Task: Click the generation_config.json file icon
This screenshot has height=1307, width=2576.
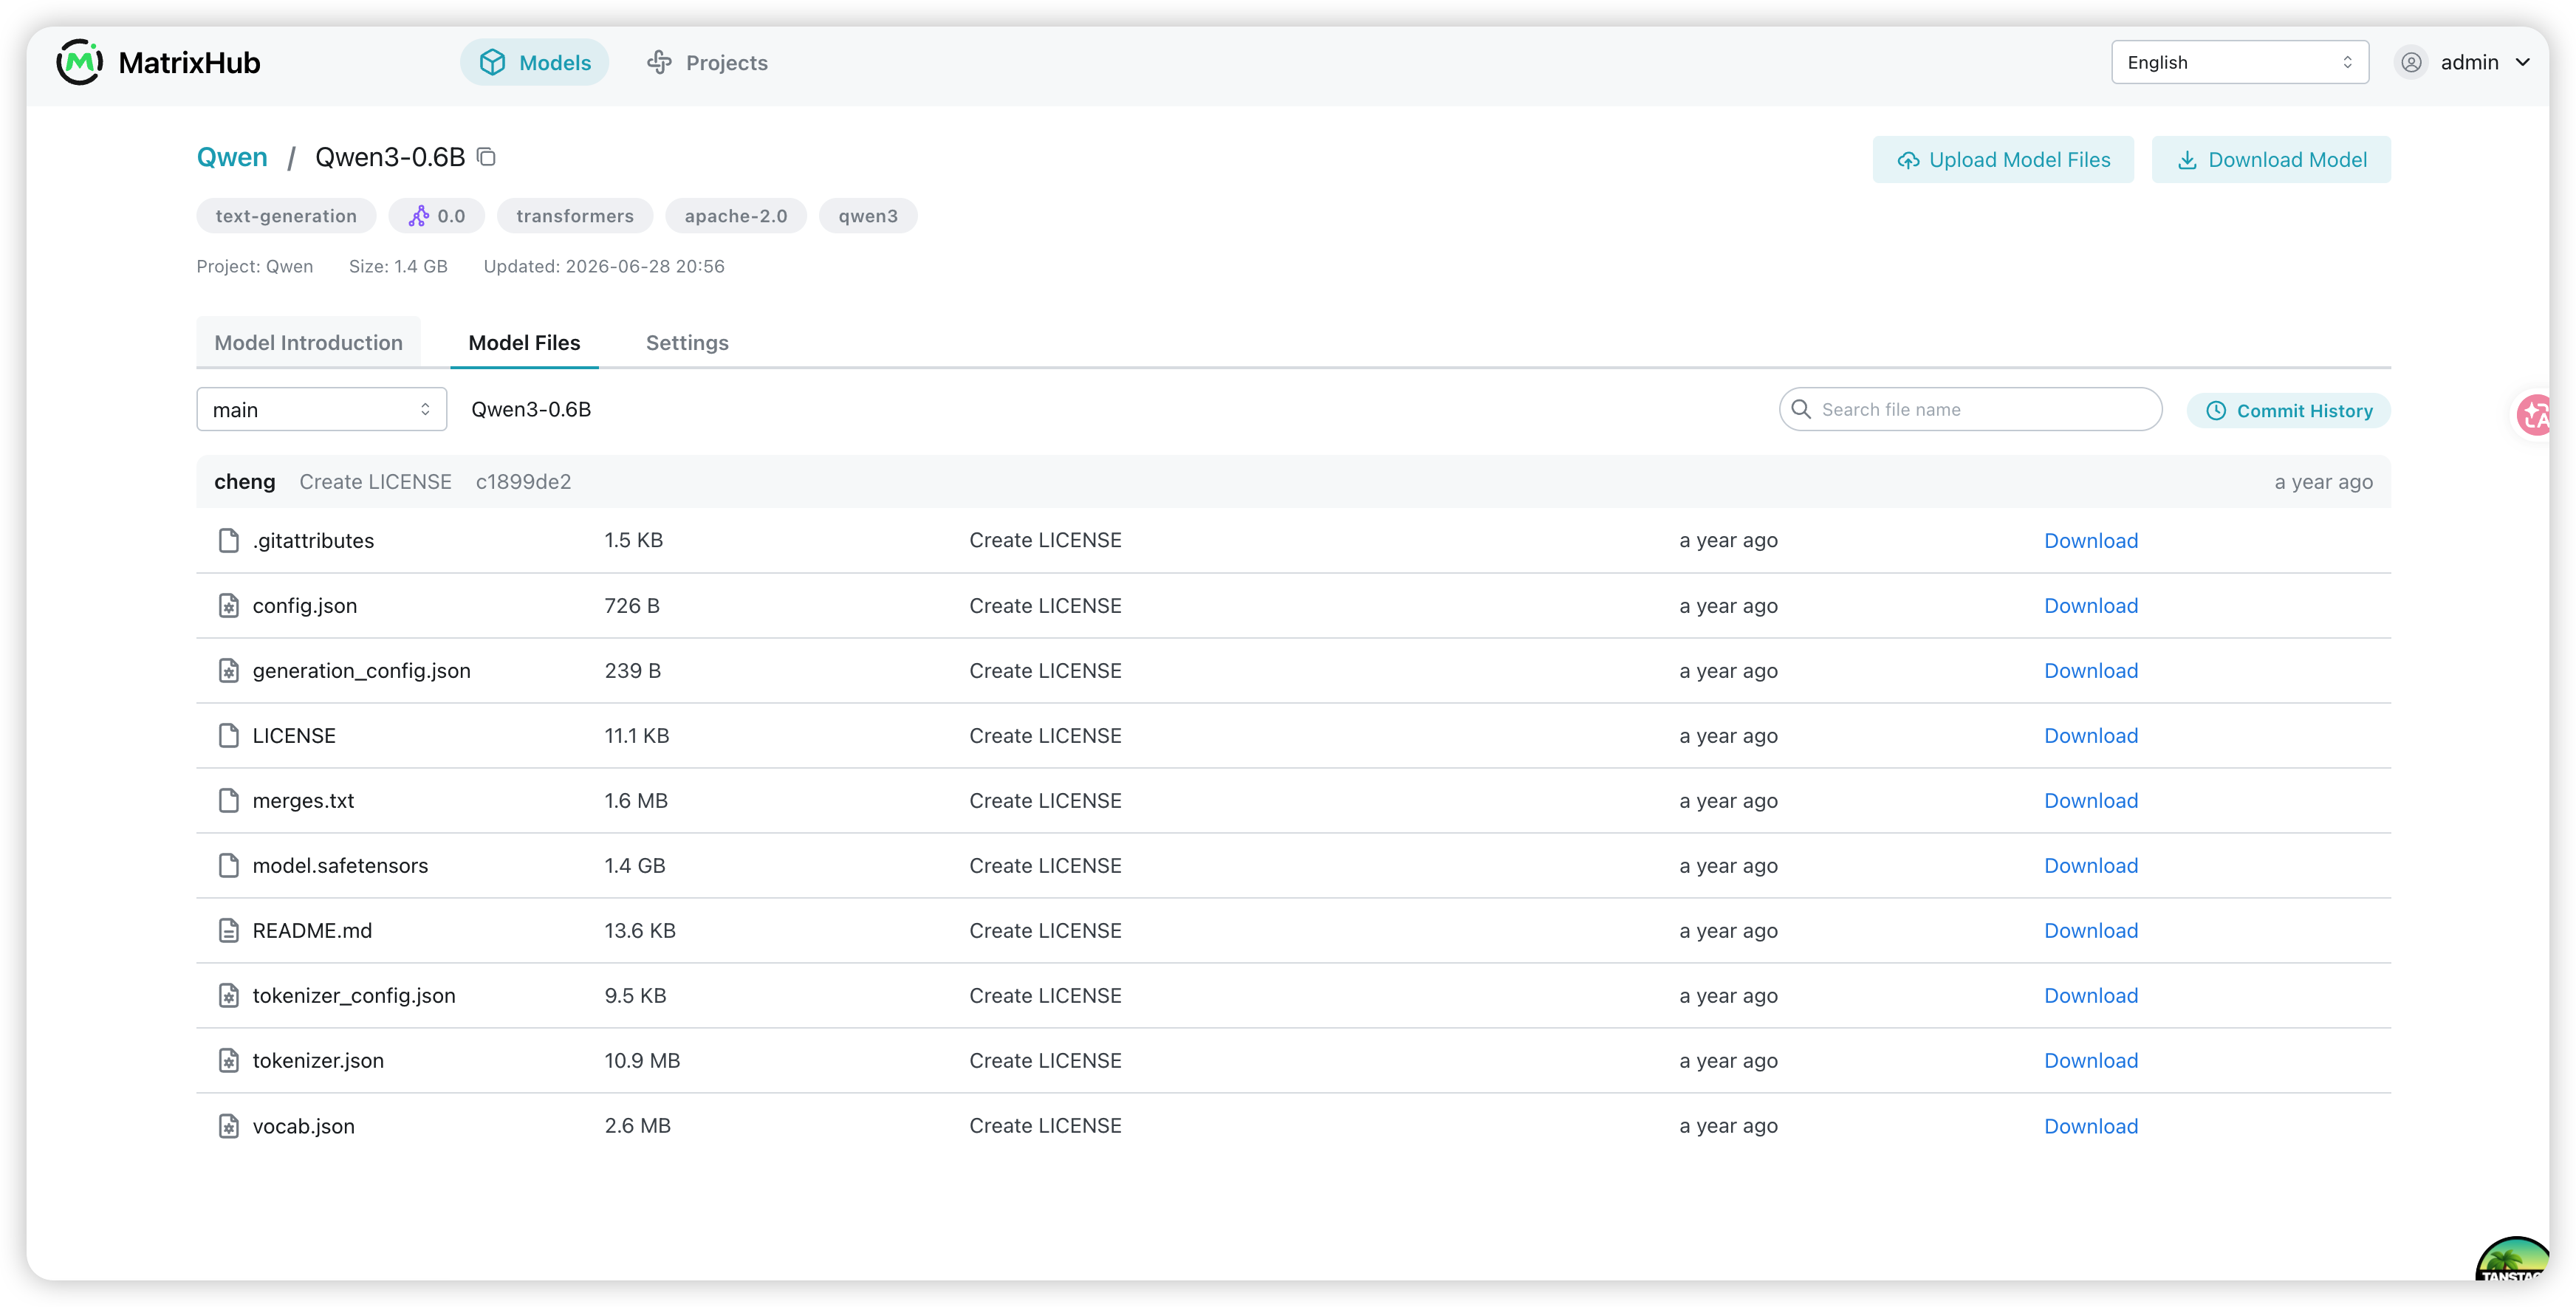Action: (229, 670)
